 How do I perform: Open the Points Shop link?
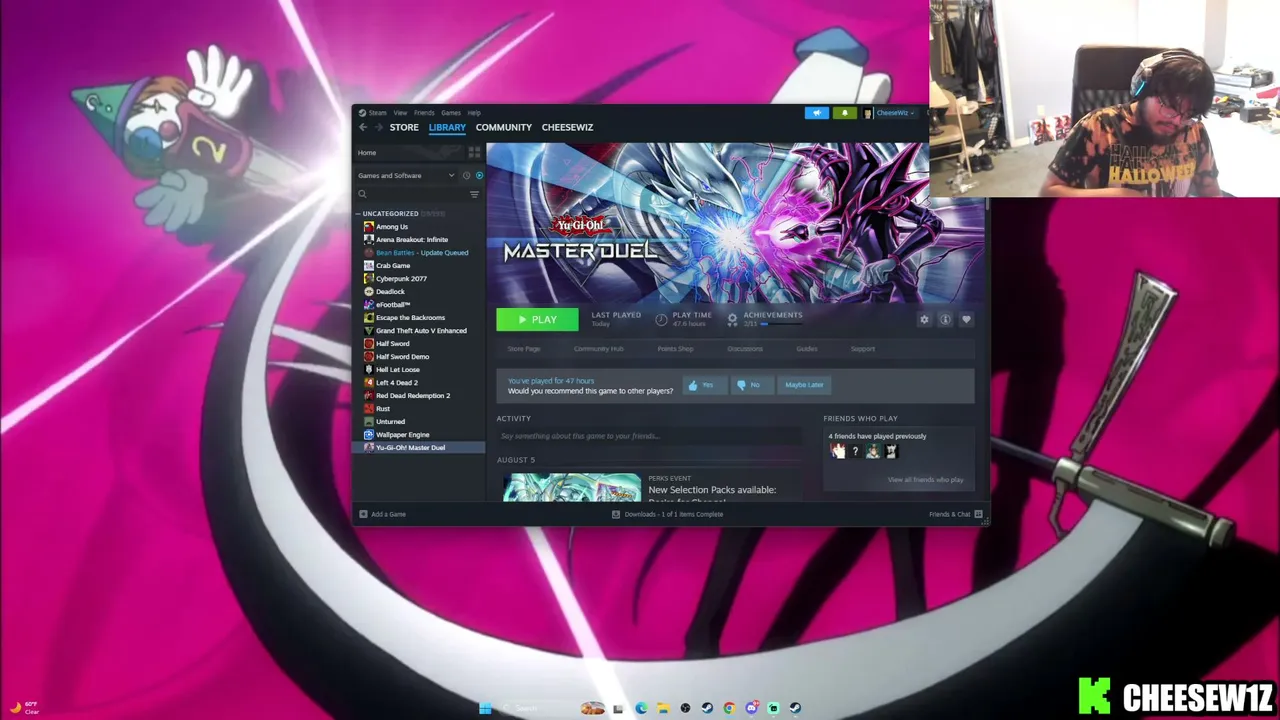pyautogui.click(x=675, y=349)
